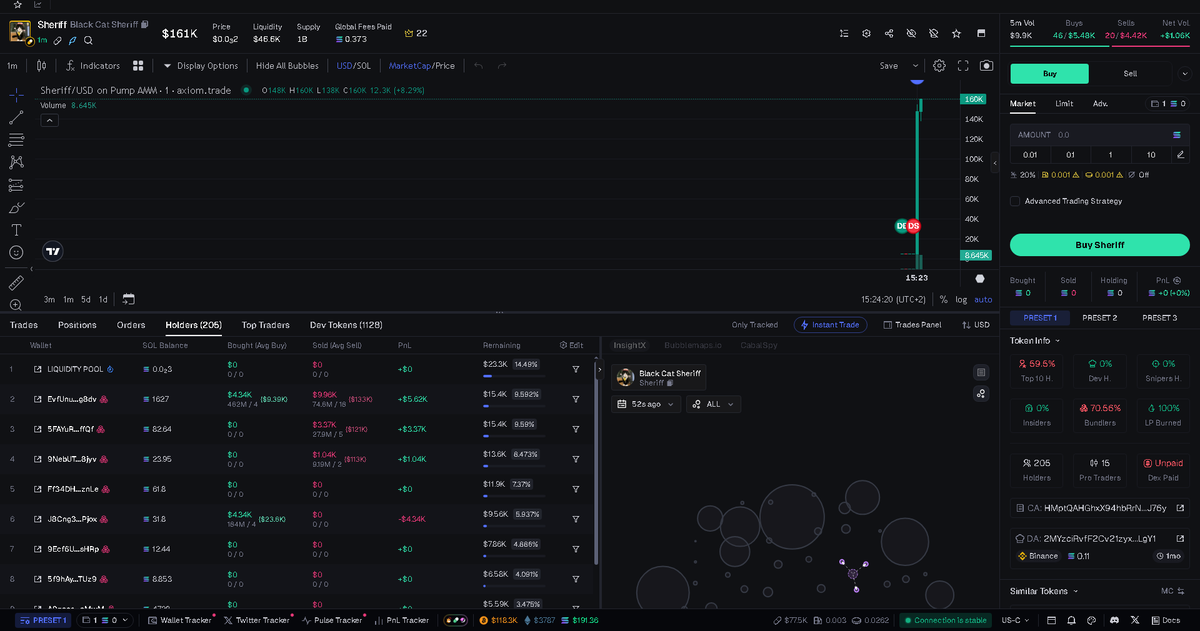Open the text annotation tool
The image size is (1200, 631).
[16, 230]
